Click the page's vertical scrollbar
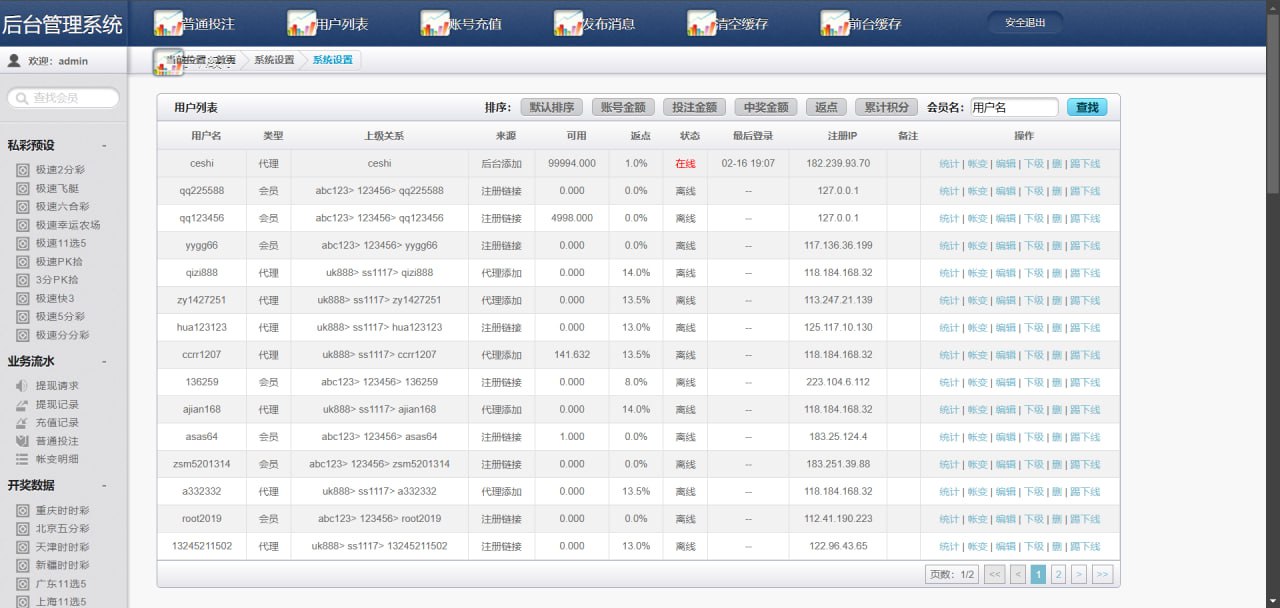Viewport: 1280px width, 608px height. (x=1272, y=100)
